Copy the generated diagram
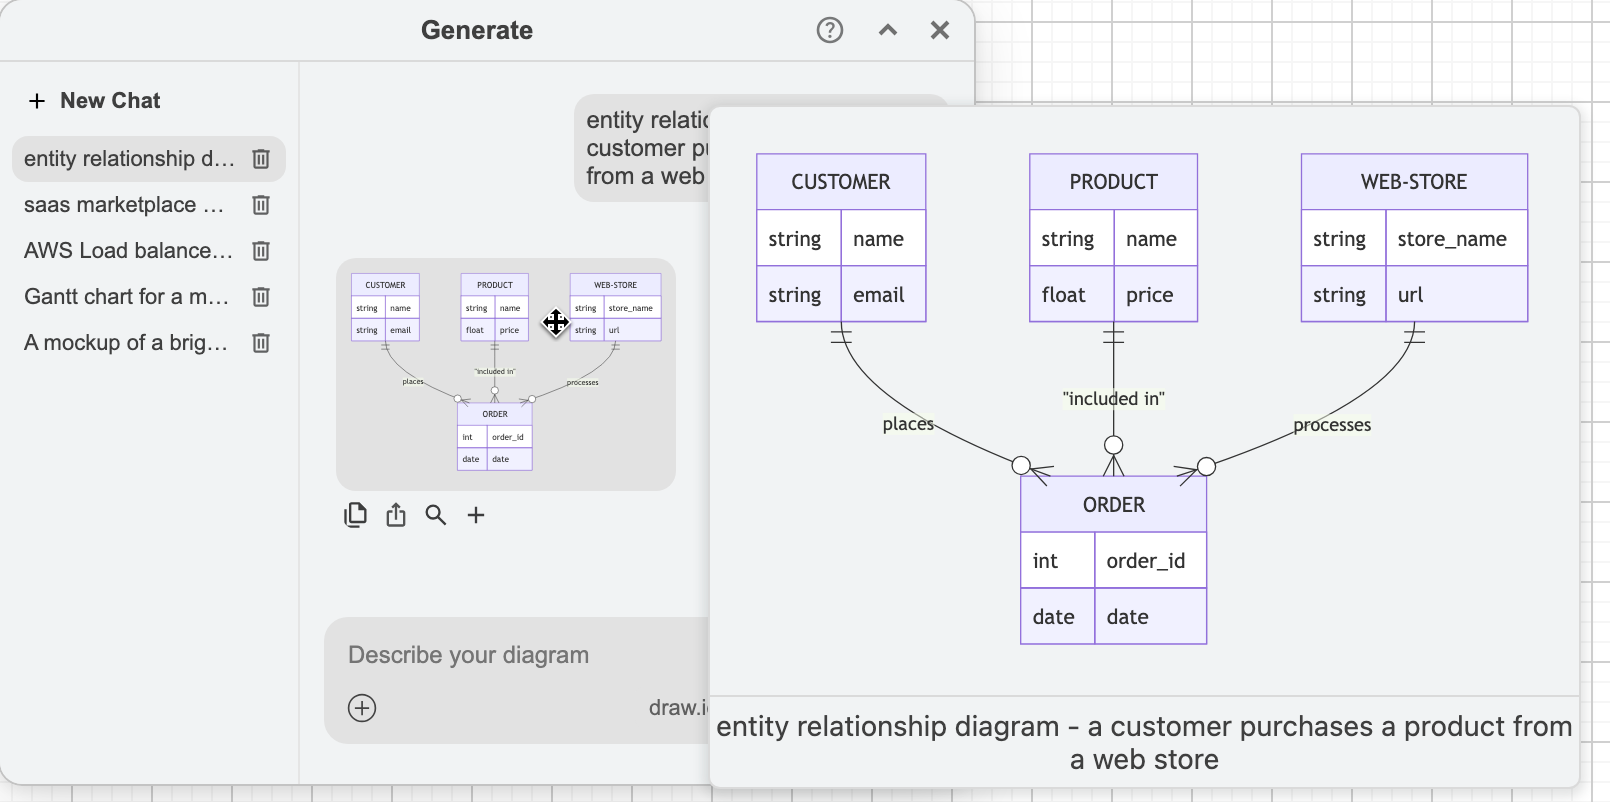This screenshot has width=1610, height=802. (355, 515)
